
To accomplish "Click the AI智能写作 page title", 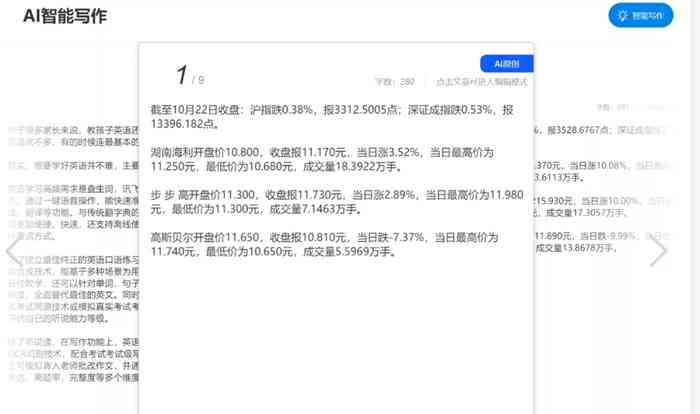I will tap(65, 16).
